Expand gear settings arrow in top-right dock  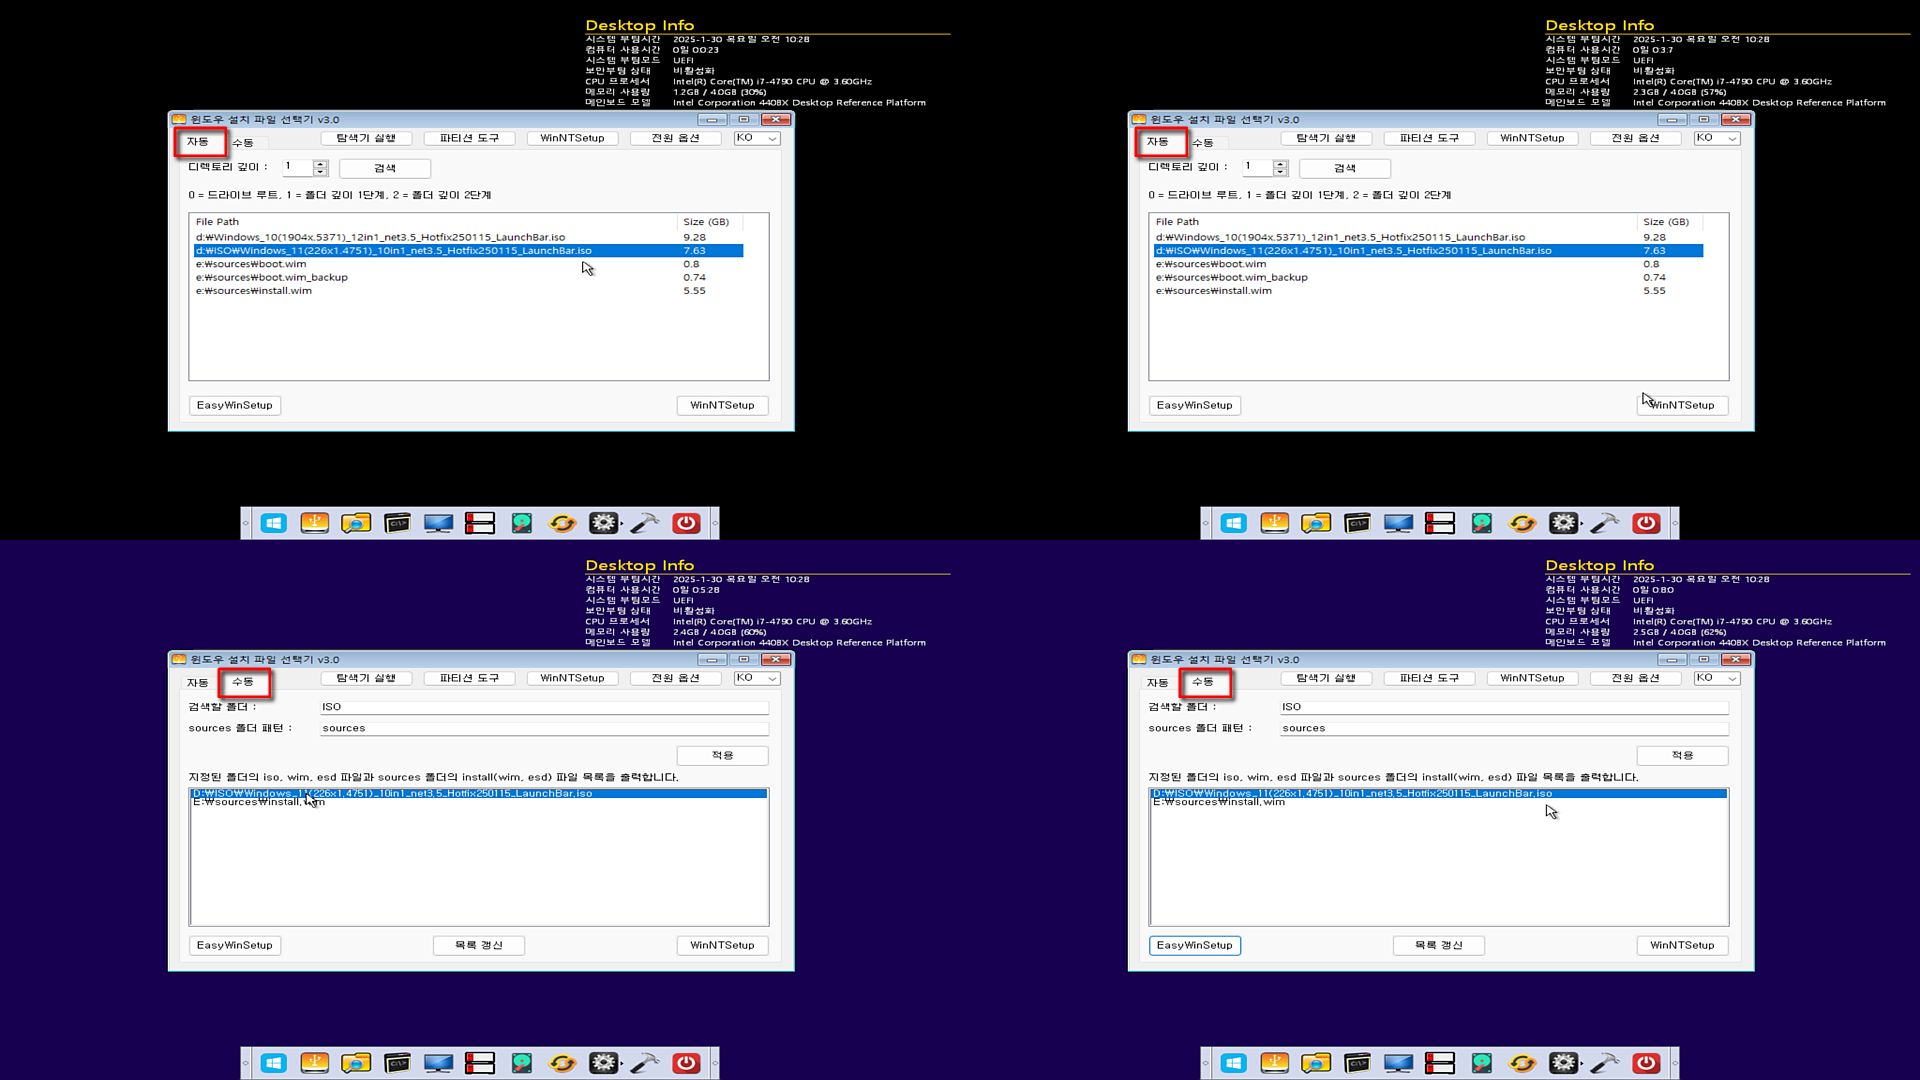coord(1582,524)
